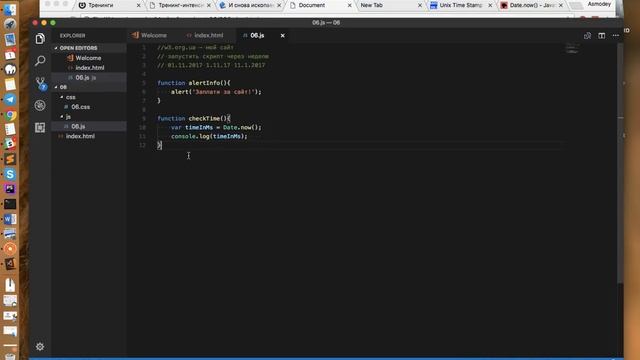This screenshot has height=360, width=640.
Task: Click the 'function checkTime(){' code line
Action: (x=194, y=118)
